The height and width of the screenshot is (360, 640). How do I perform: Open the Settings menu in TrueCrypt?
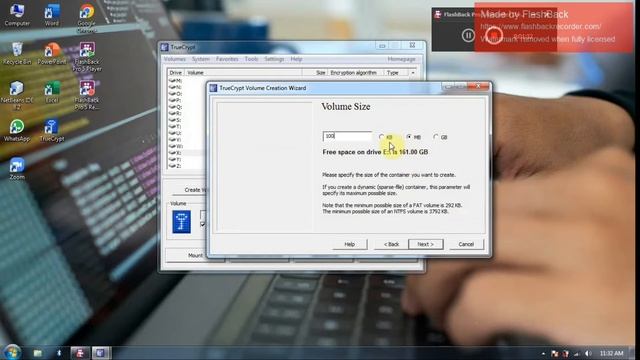(x=274, y=59)
